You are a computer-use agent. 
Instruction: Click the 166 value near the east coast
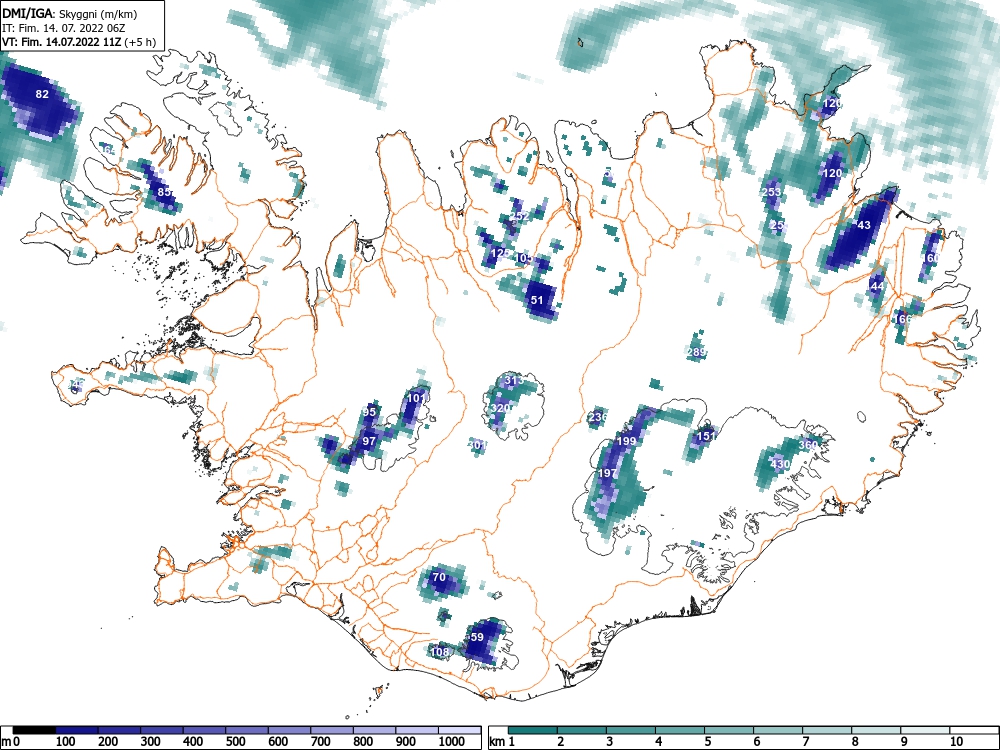pyautogui.click(x=903, y=320)
